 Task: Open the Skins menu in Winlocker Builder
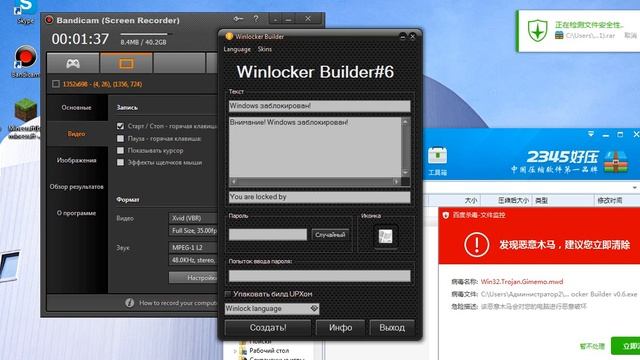point(264,49)
